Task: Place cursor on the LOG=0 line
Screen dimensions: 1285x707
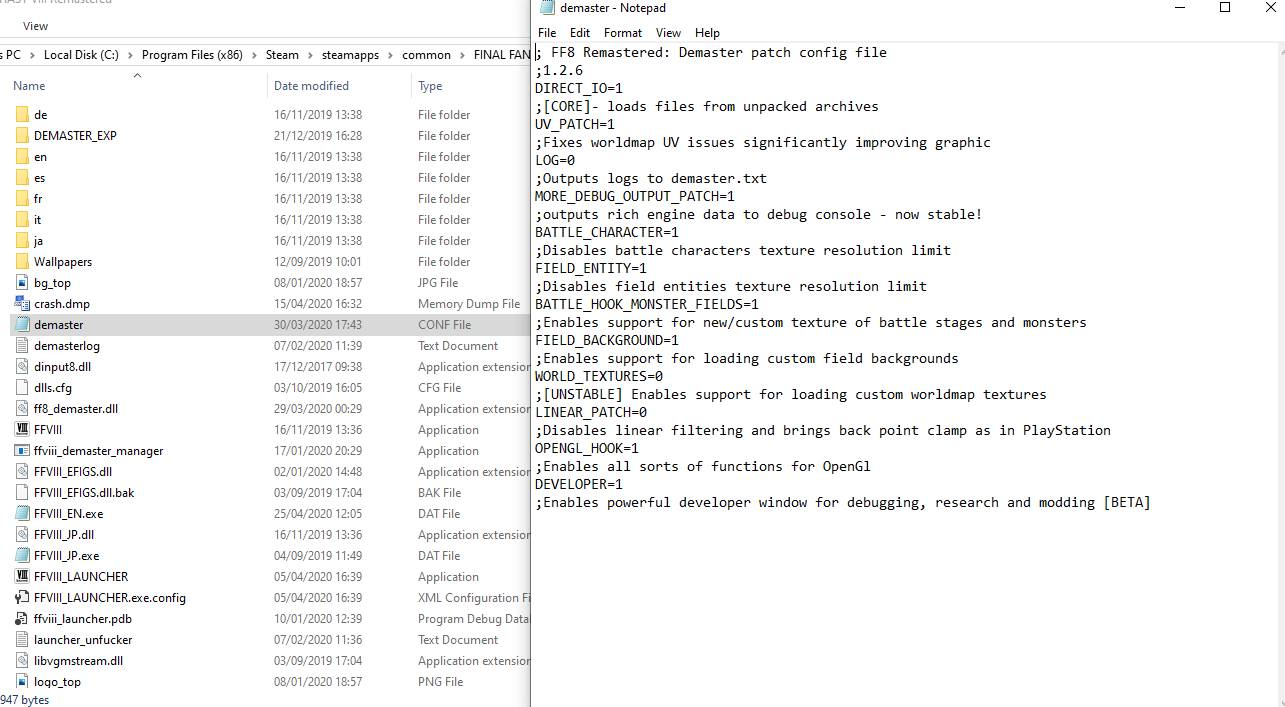Action: tap(555, 160)
